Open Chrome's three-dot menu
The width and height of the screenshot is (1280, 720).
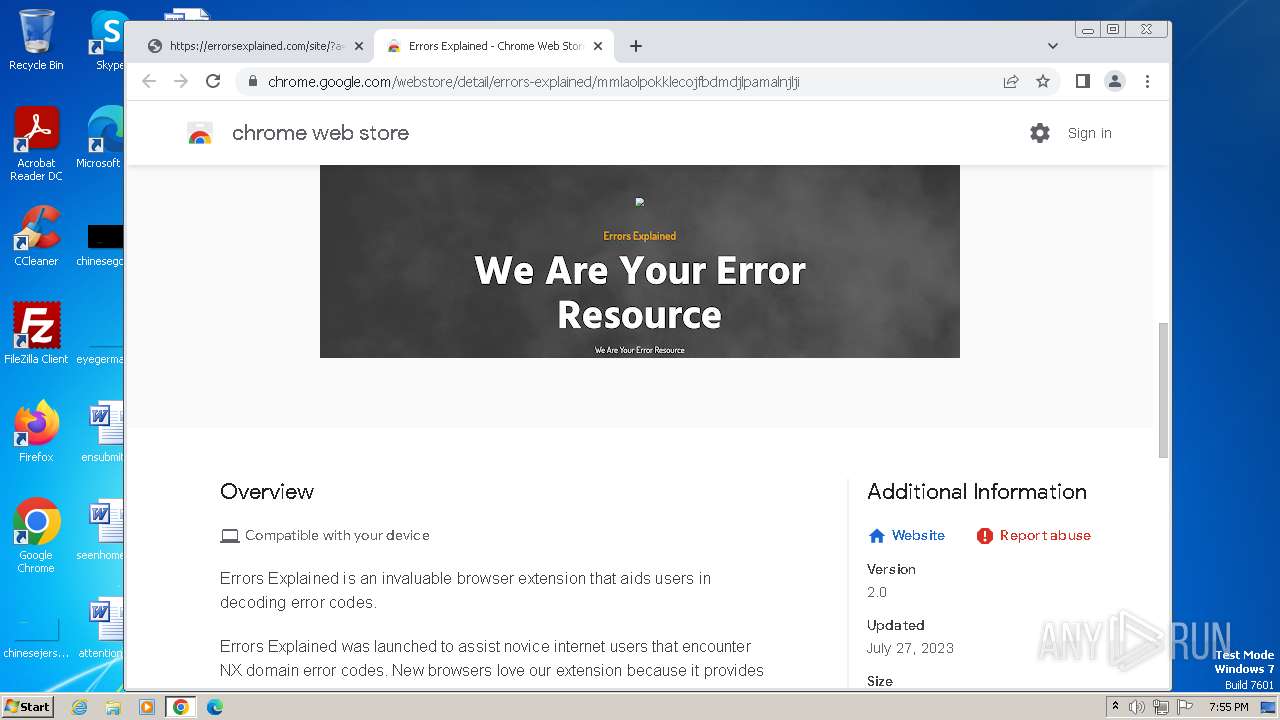pos(1147,81)
